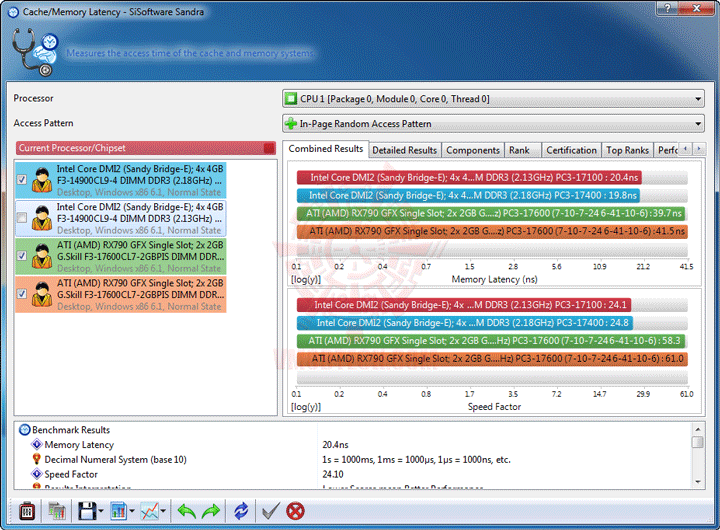
Task: Click the 24.10 speed factor value
Action: (333, 474)
